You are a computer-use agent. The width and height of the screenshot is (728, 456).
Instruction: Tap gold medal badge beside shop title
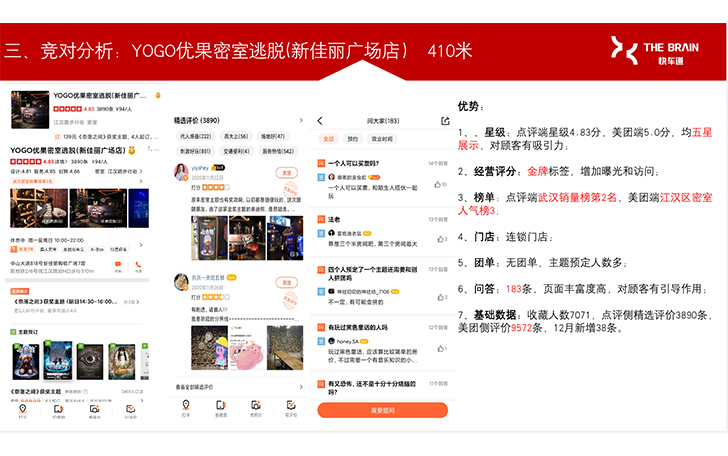[132, 150]
